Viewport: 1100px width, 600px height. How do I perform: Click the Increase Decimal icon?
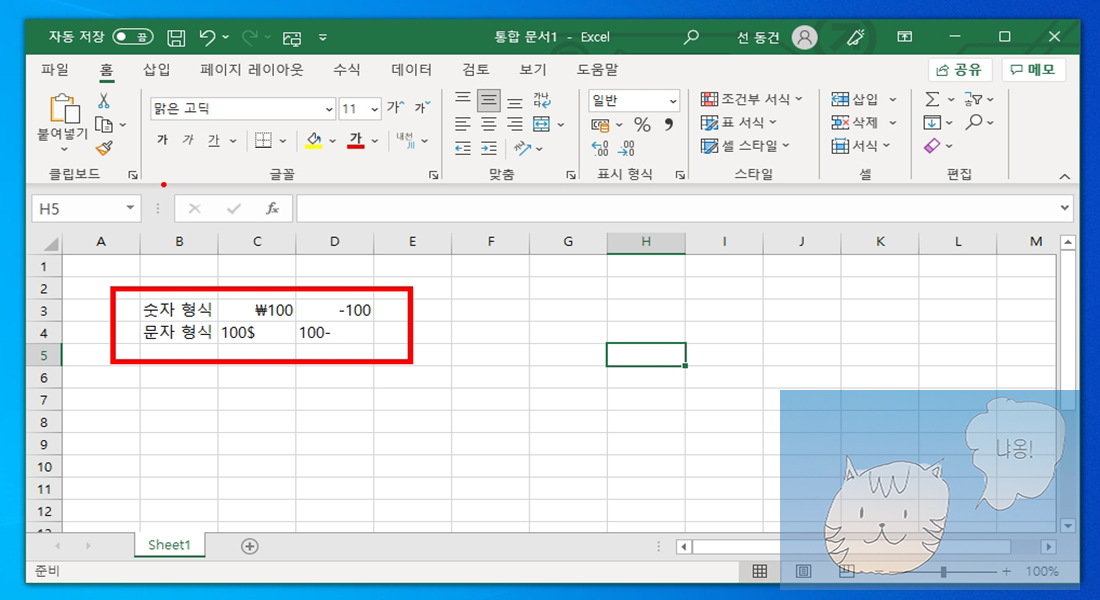pos(600,148)
